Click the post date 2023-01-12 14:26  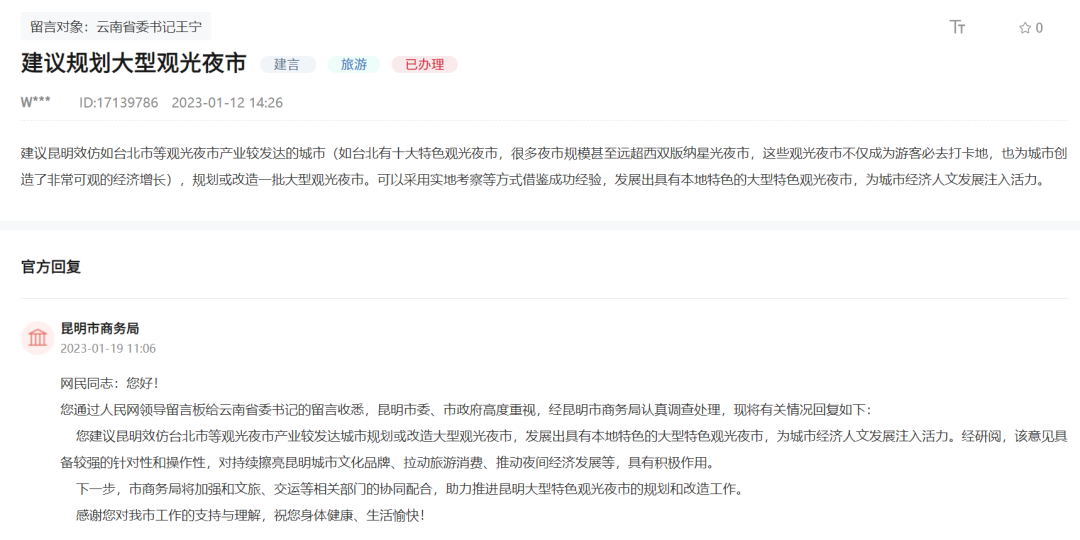tap(227, 103)
